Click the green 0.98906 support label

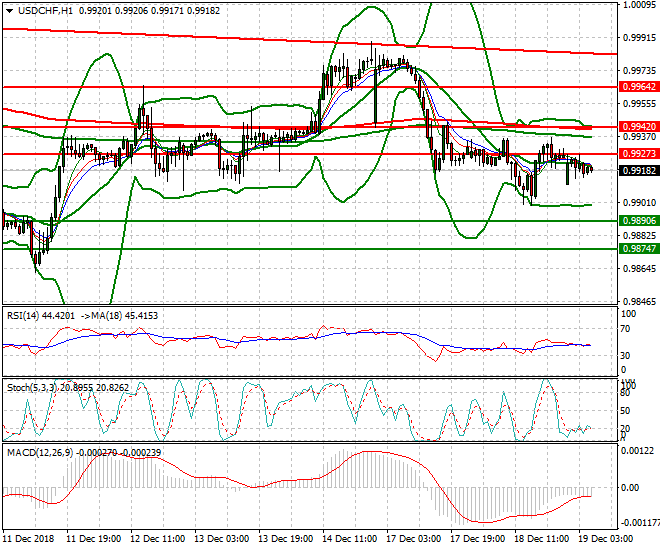pos(639,221)
